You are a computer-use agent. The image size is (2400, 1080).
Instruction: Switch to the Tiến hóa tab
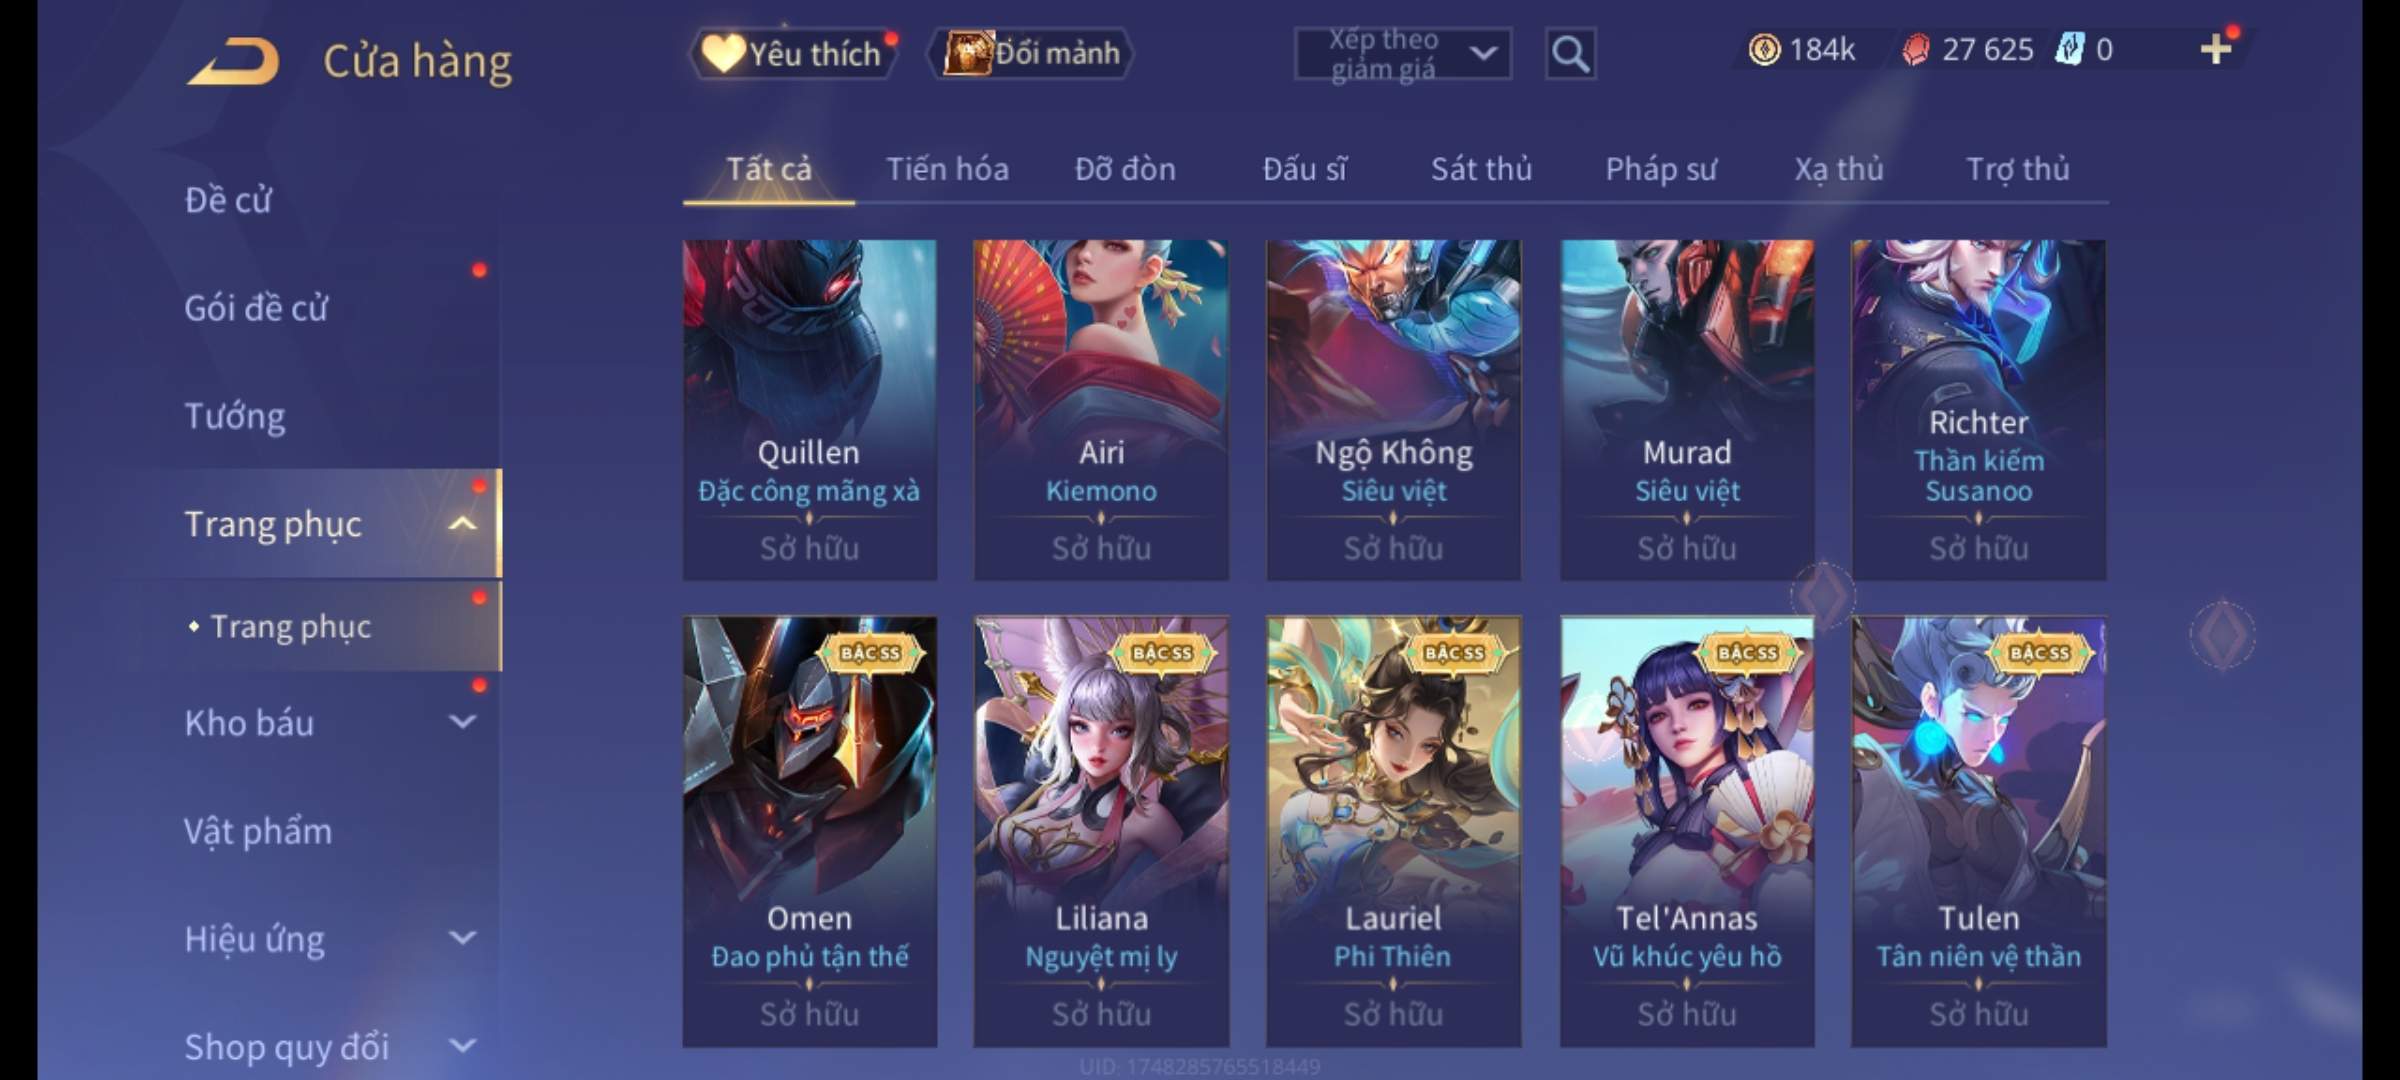point(947,169)
